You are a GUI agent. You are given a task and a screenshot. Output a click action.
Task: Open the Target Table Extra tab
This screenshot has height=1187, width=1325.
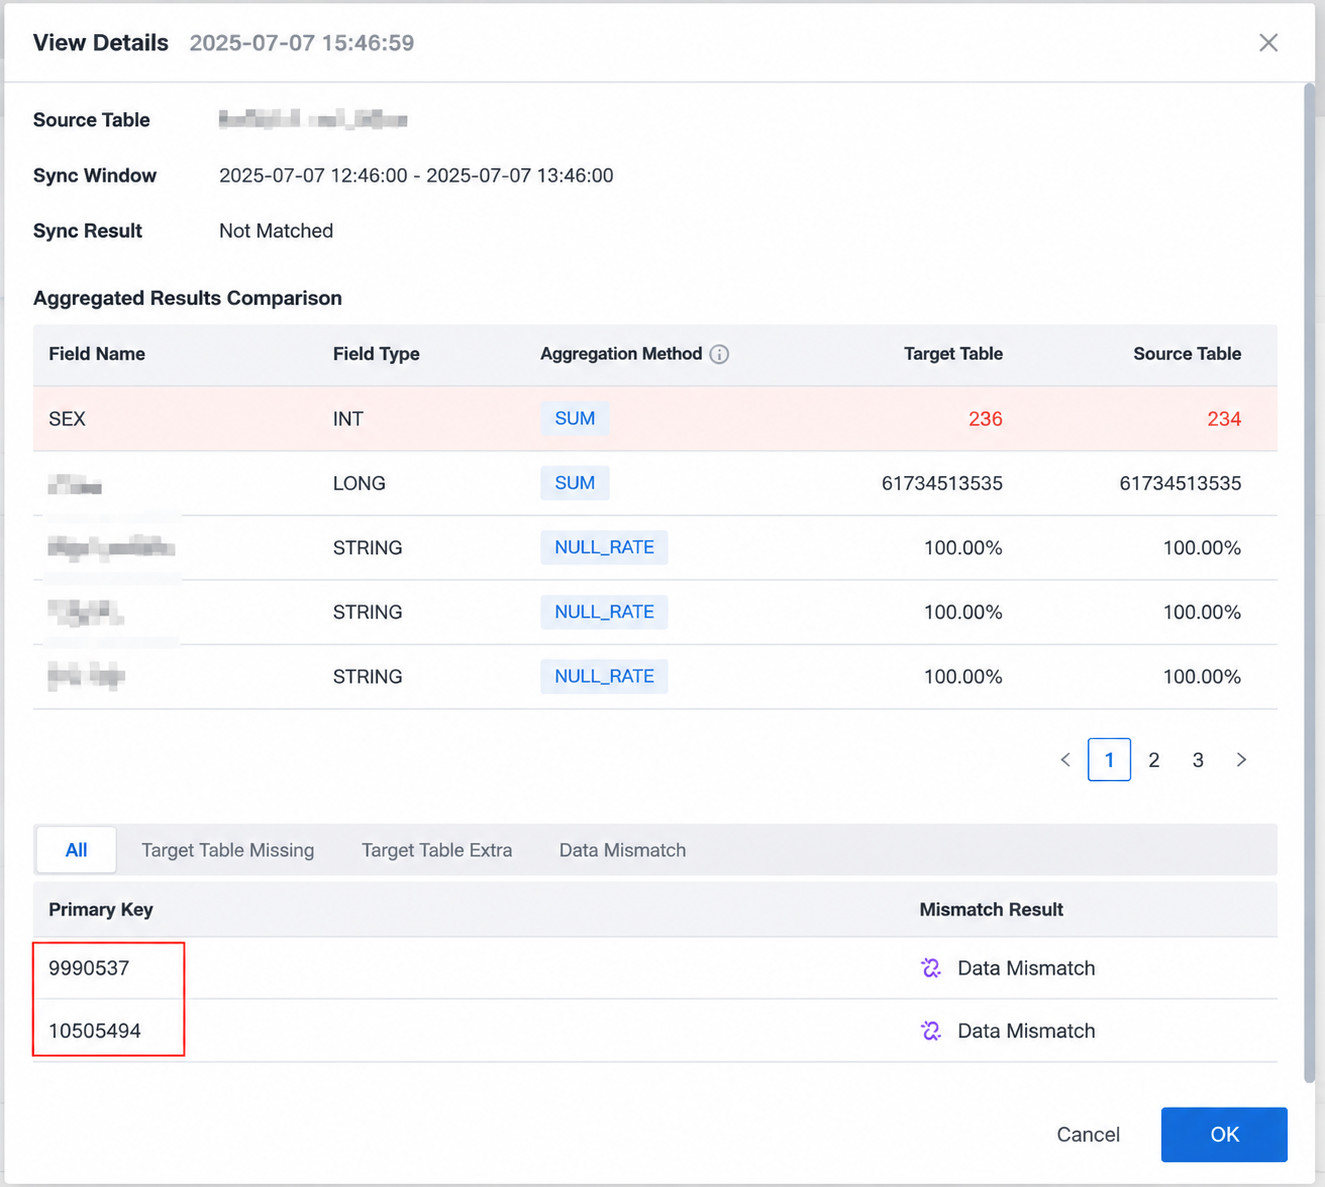tap(437, 850)
